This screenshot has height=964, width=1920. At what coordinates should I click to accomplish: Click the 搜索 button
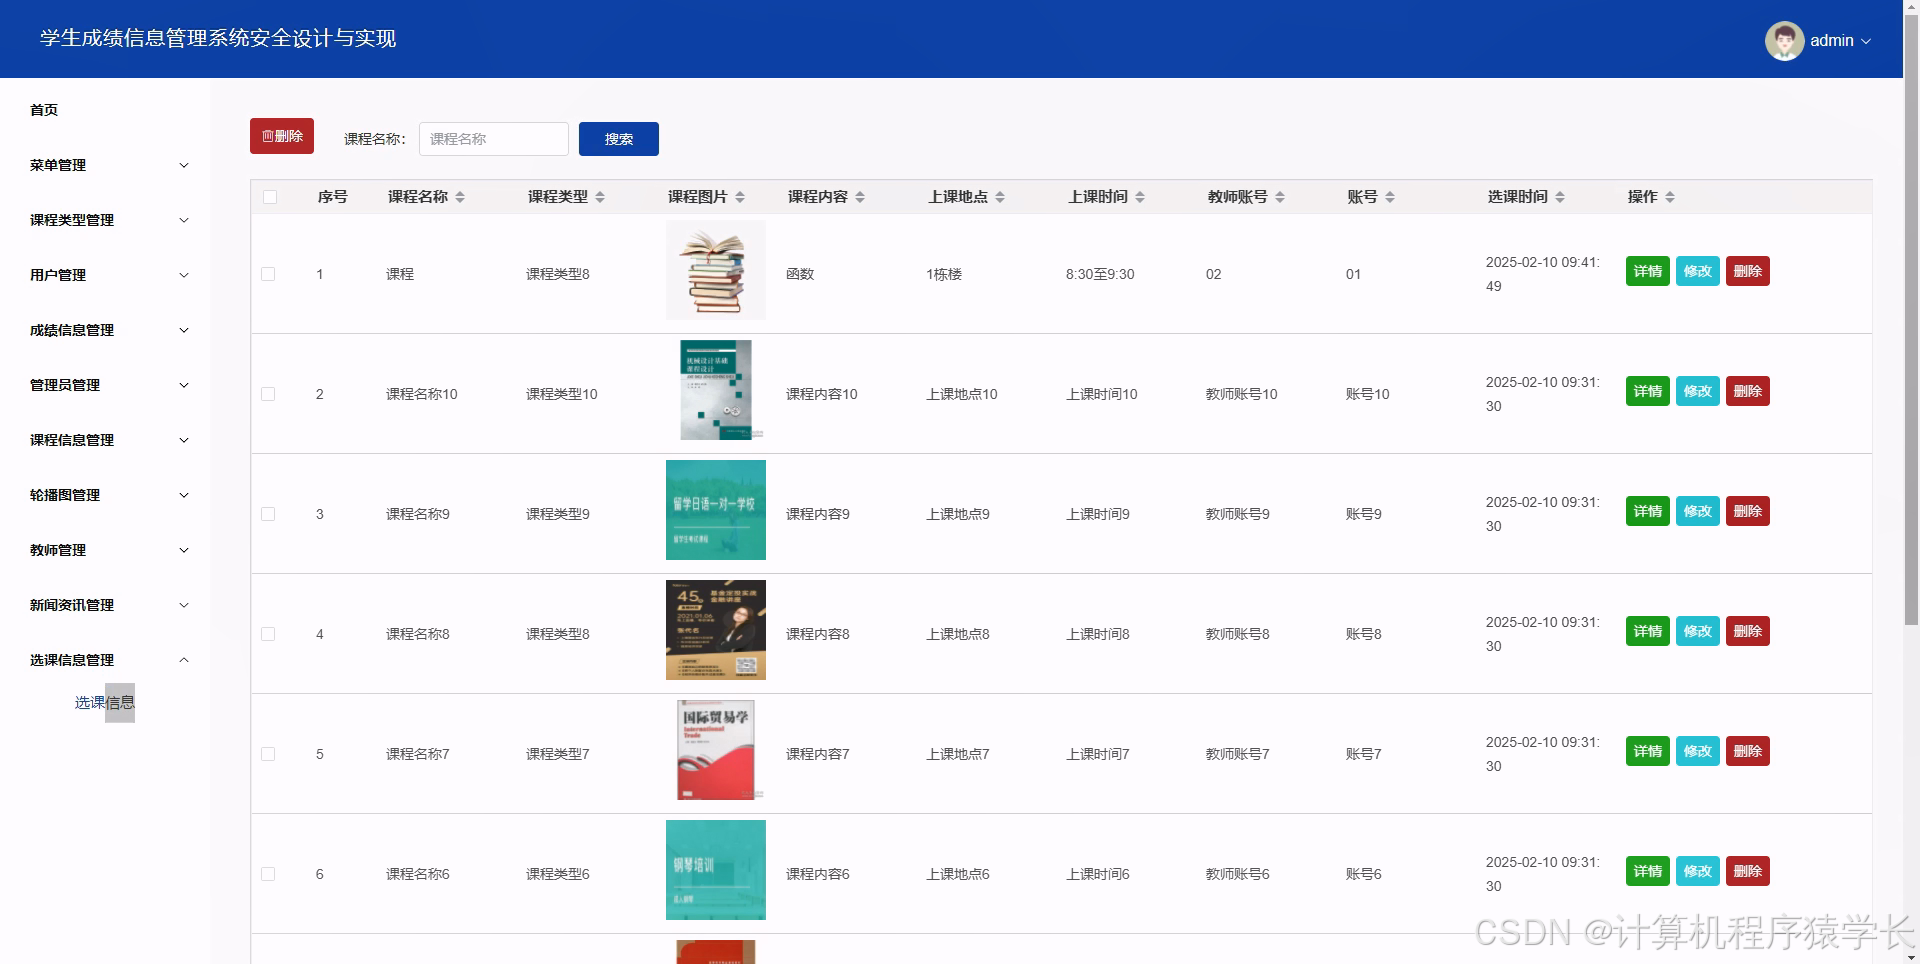(618, 138)
